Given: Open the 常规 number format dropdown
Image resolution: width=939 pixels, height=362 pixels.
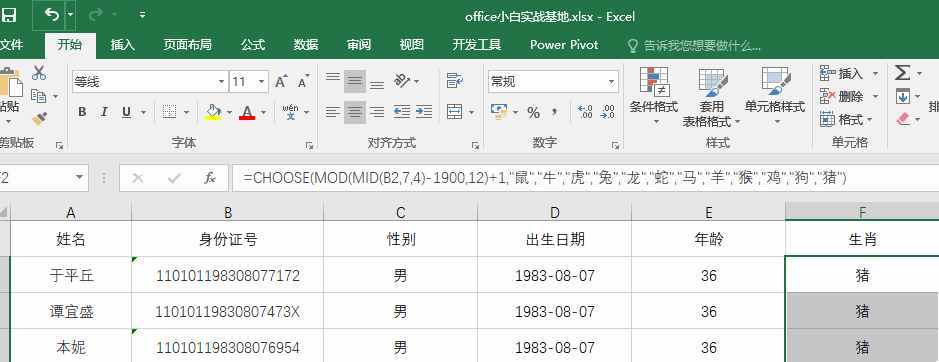Looking at the screenshot, I should (611, 82).
